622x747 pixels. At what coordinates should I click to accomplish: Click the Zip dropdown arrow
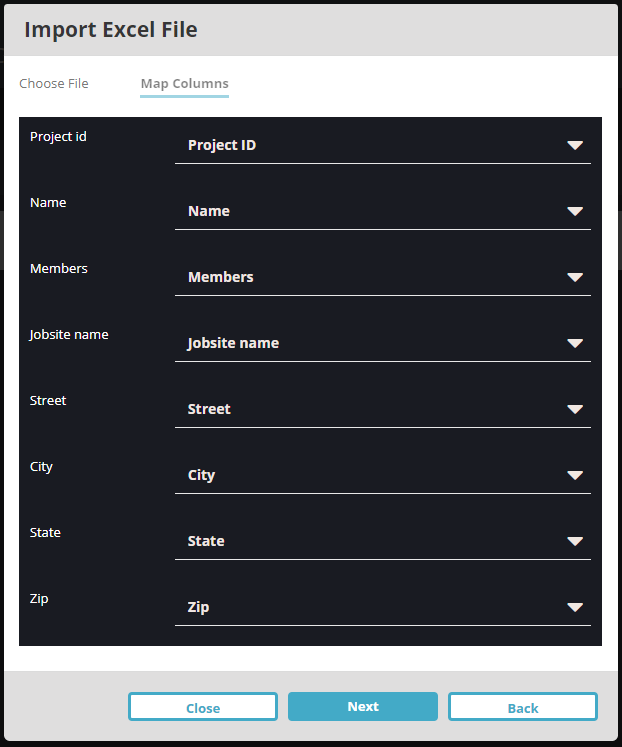point(575,607)
